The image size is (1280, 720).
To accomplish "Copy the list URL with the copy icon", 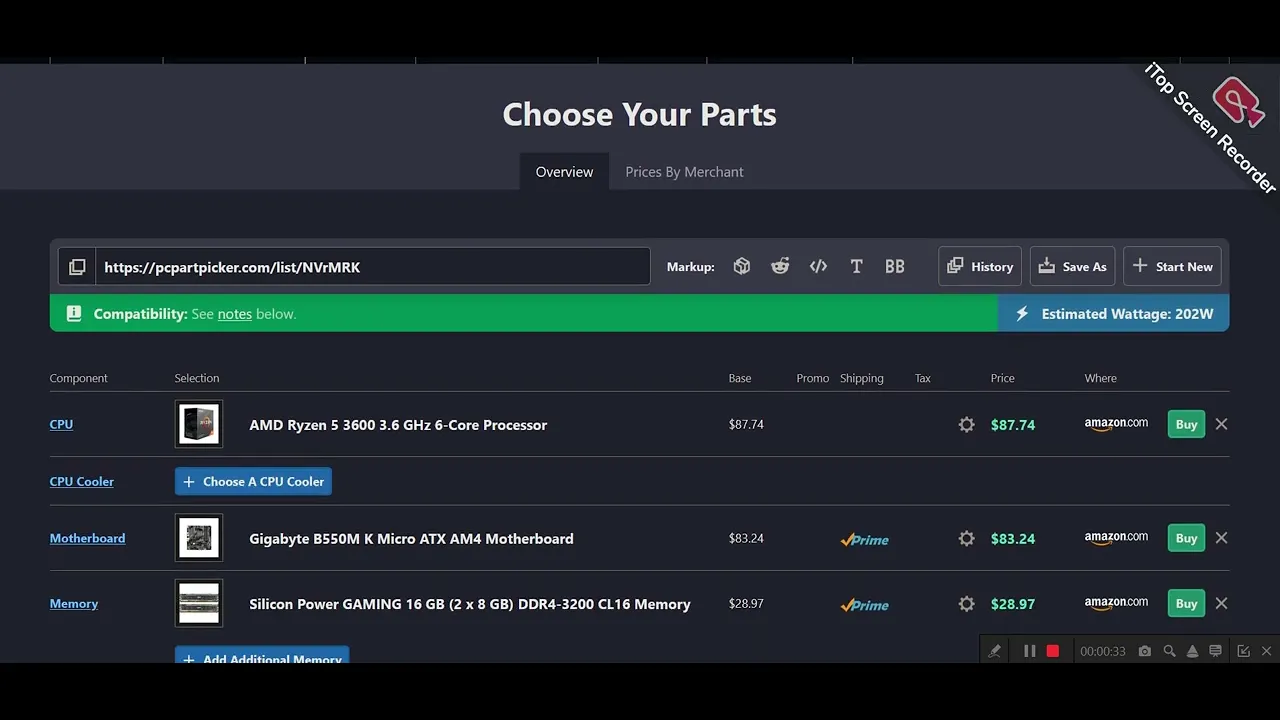I will point(77,267).
